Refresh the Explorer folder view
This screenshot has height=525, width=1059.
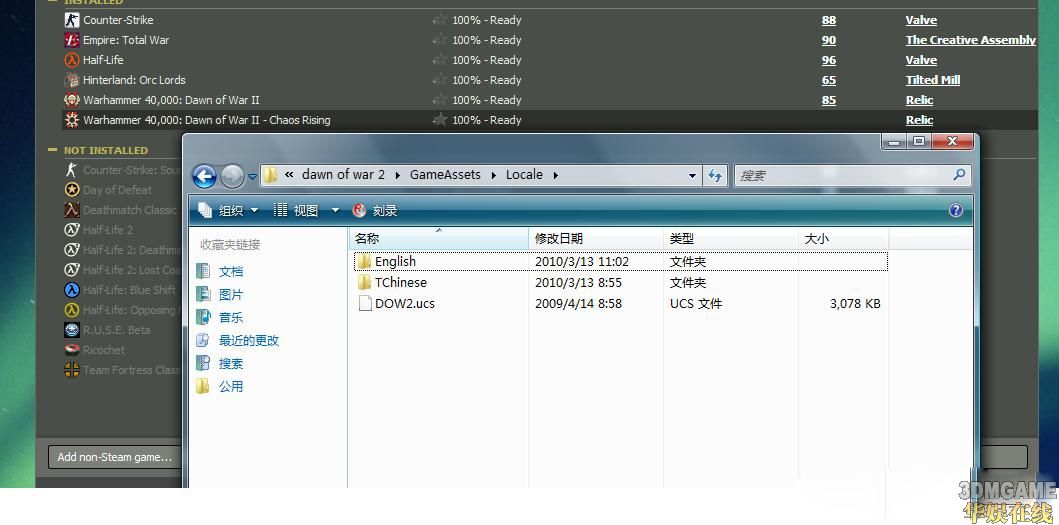point(715,176)
